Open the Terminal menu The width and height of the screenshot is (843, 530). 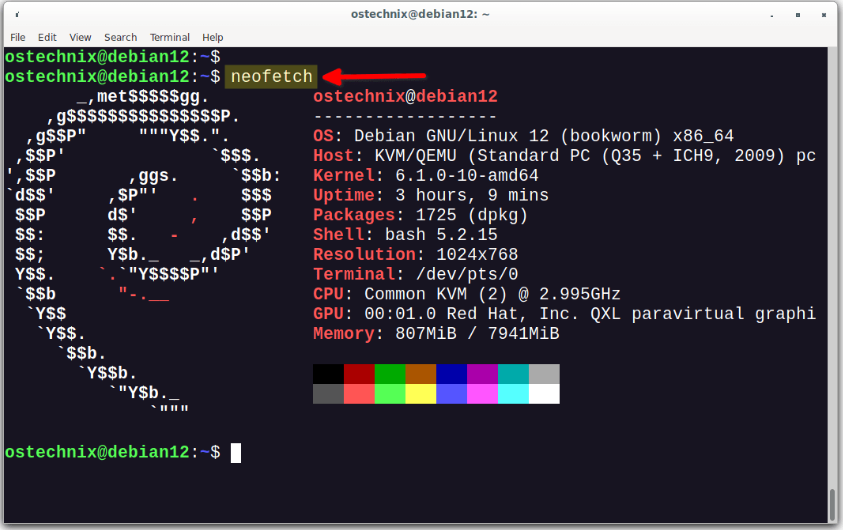(x=170, y=37)
